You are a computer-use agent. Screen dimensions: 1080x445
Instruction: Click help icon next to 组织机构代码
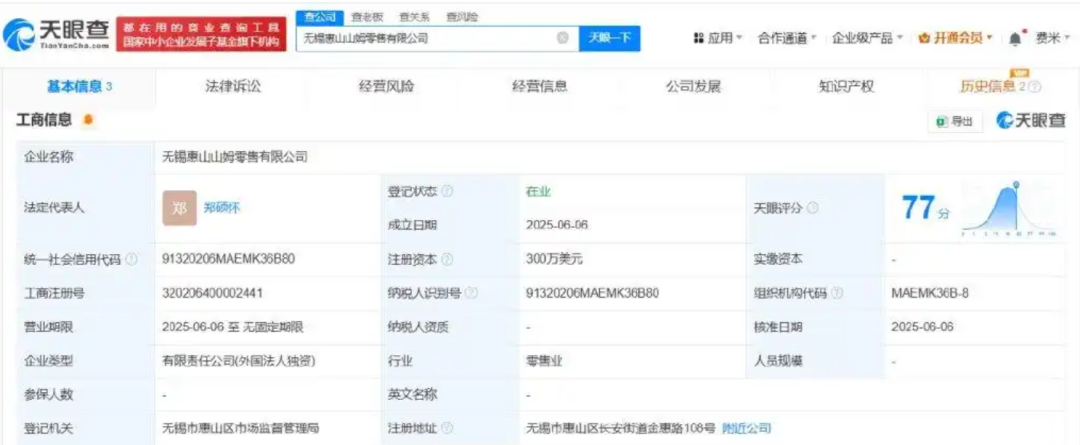coord(837,293)
